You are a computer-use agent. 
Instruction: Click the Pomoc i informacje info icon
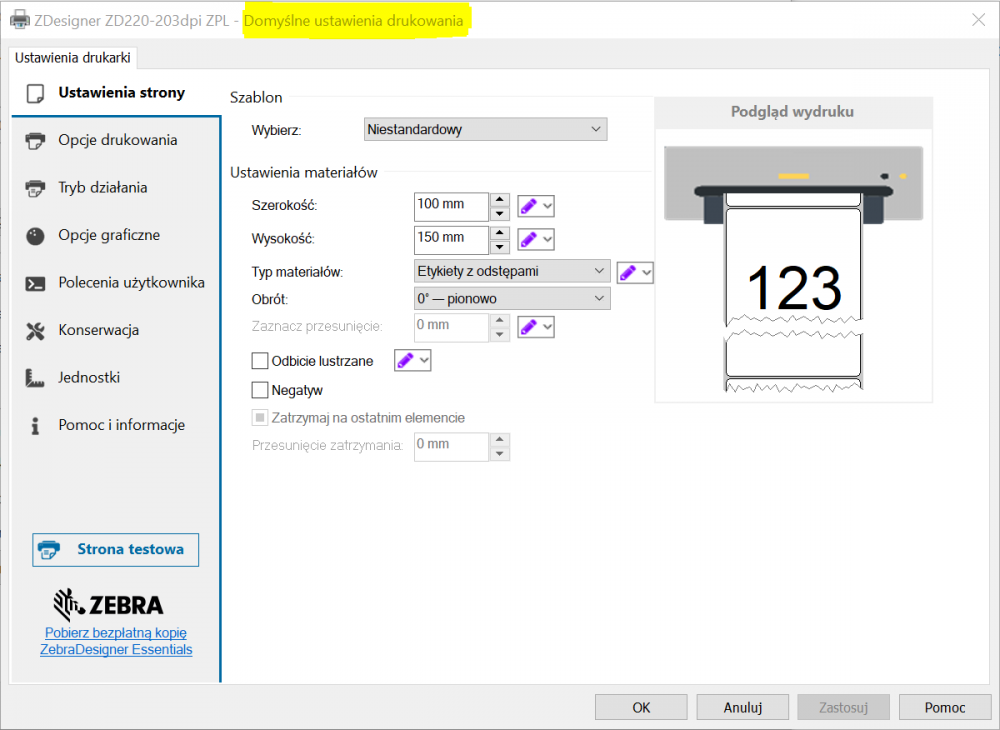click(x=35, y=426)
